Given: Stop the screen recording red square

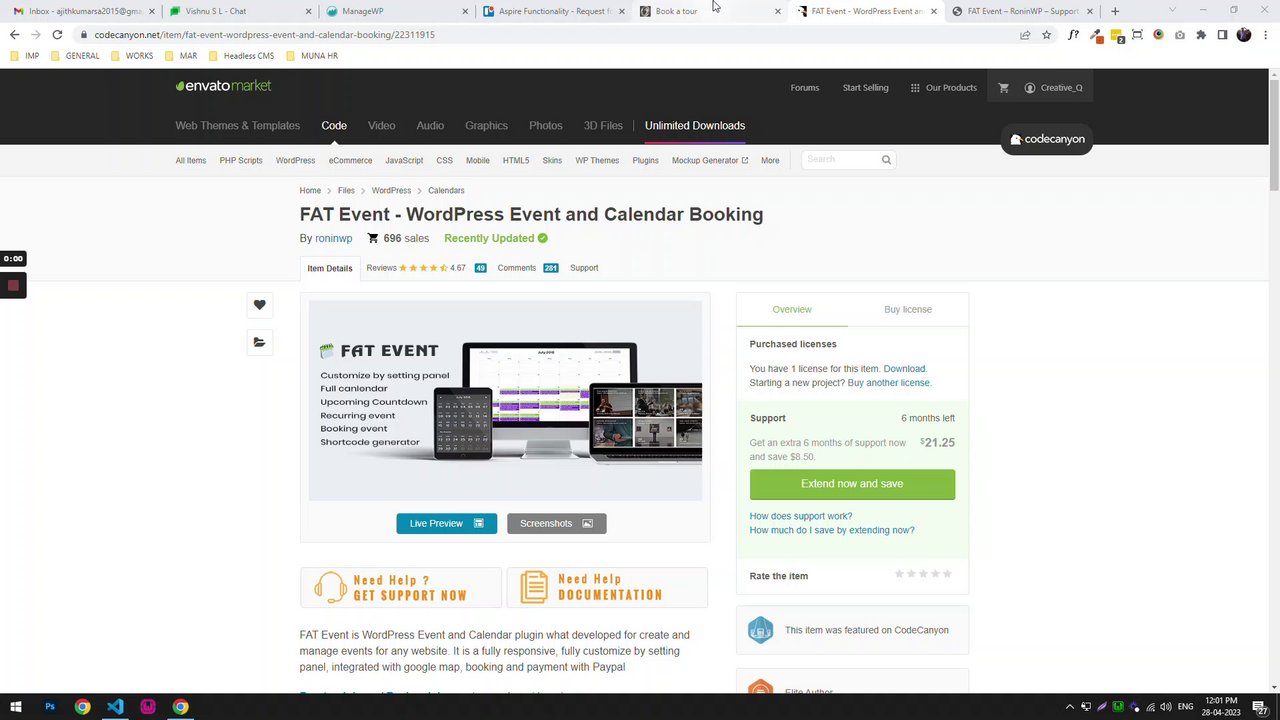Looking at the screenshot, I should point(13,286).
